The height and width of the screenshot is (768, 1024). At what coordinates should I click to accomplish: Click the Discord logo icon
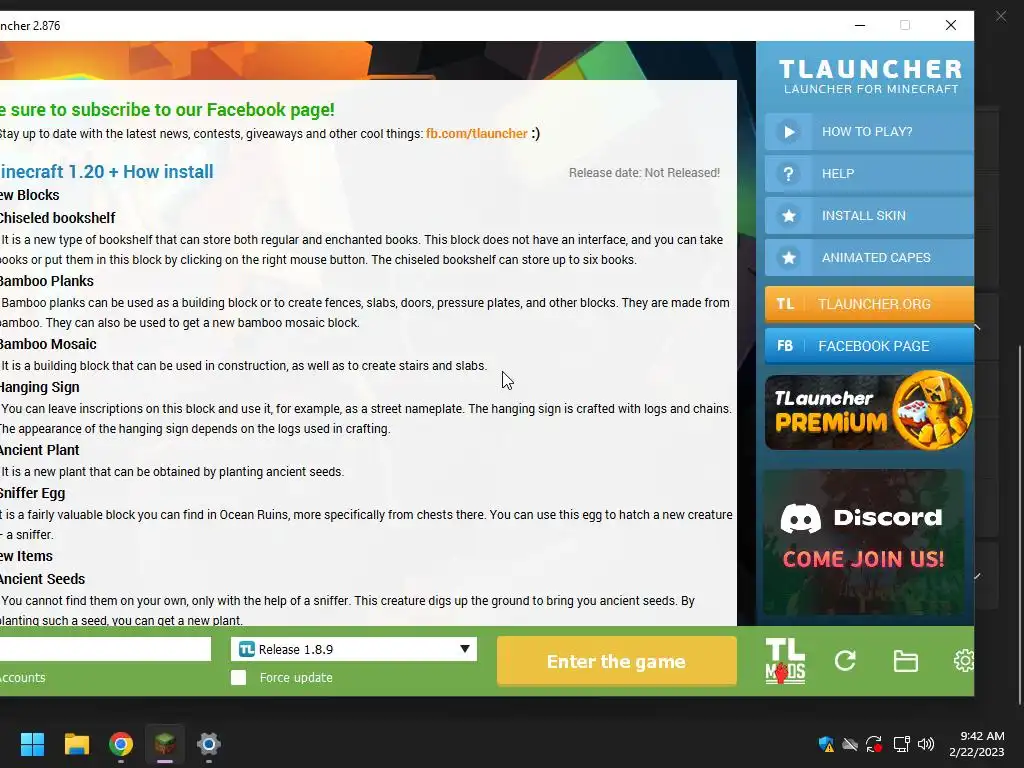[801, 518]
